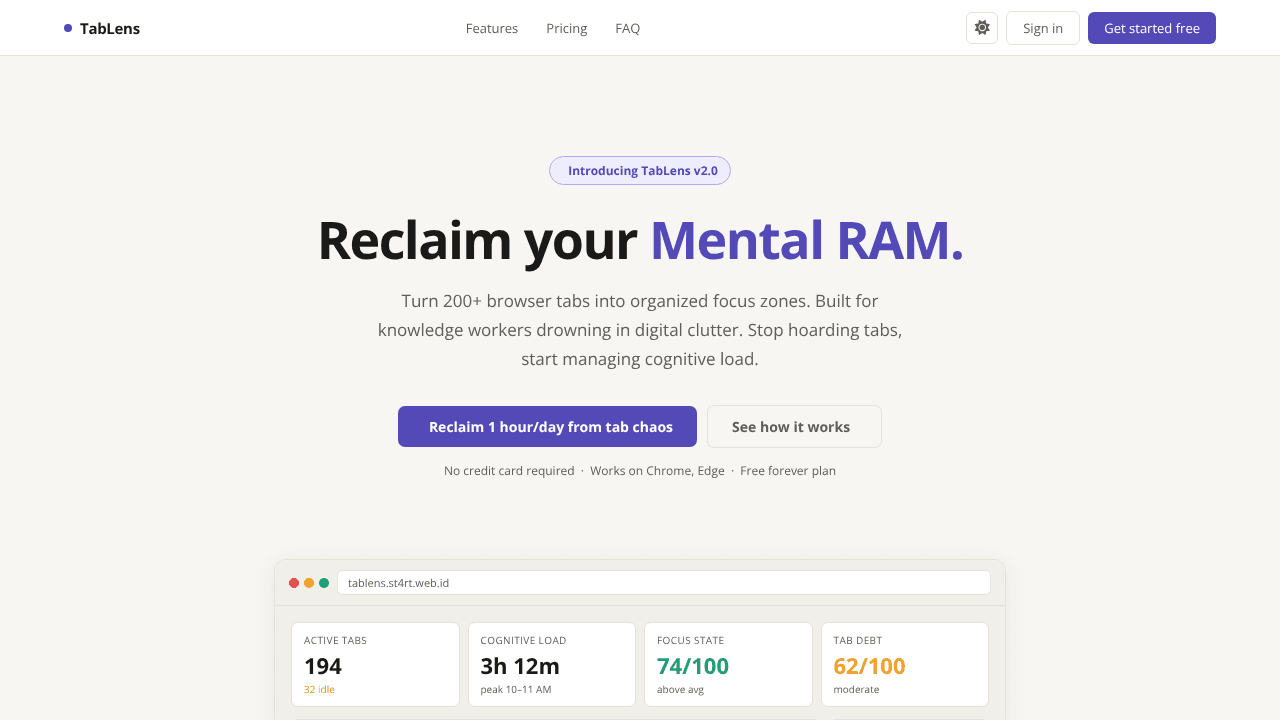Click the Sign in button
This screenshot has height=720, width=1280.
[1043, 28]
